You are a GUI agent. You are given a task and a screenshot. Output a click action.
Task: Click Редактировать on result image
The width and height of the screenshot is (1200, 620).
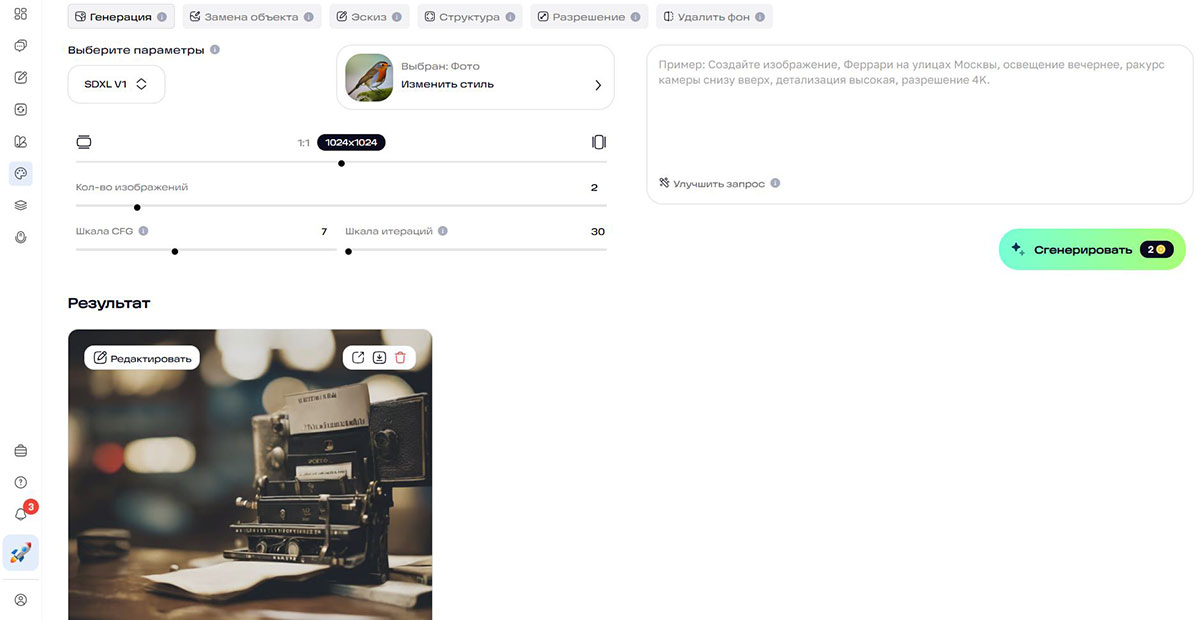pyautogui.click(x=142, y=357)
